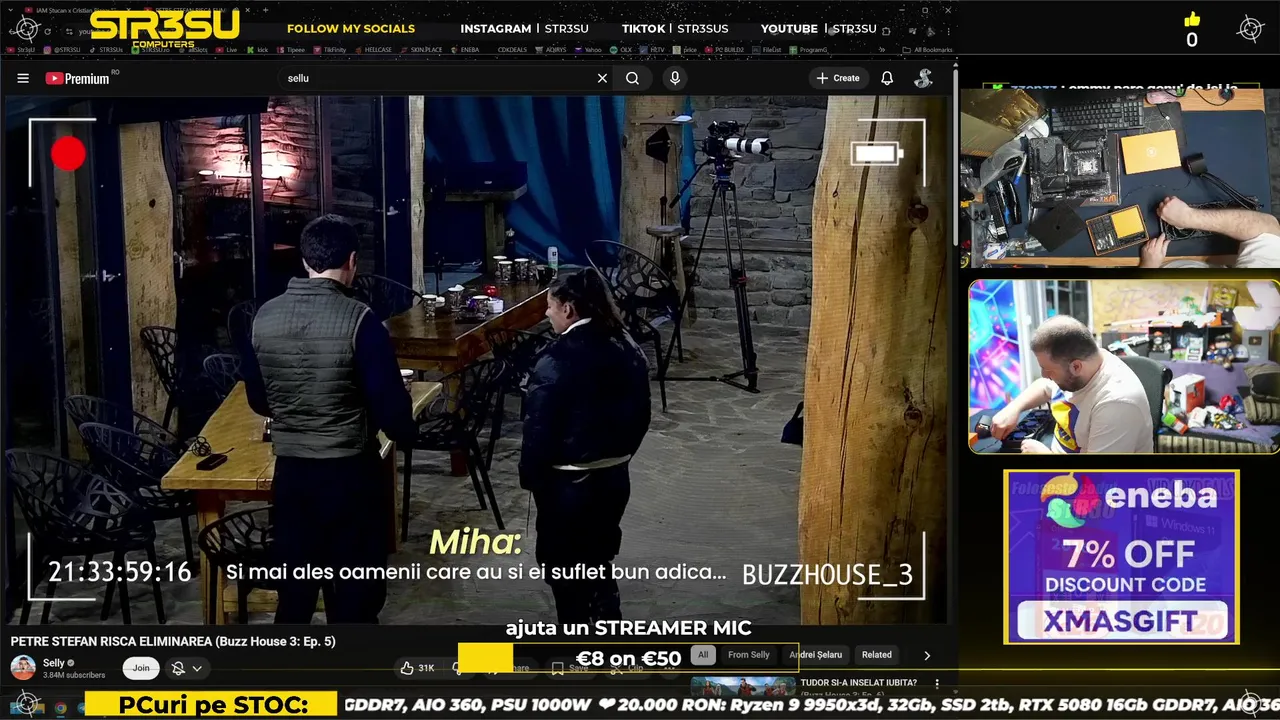
Task: Save the video to a playlist
Action: tap(571, 668)
